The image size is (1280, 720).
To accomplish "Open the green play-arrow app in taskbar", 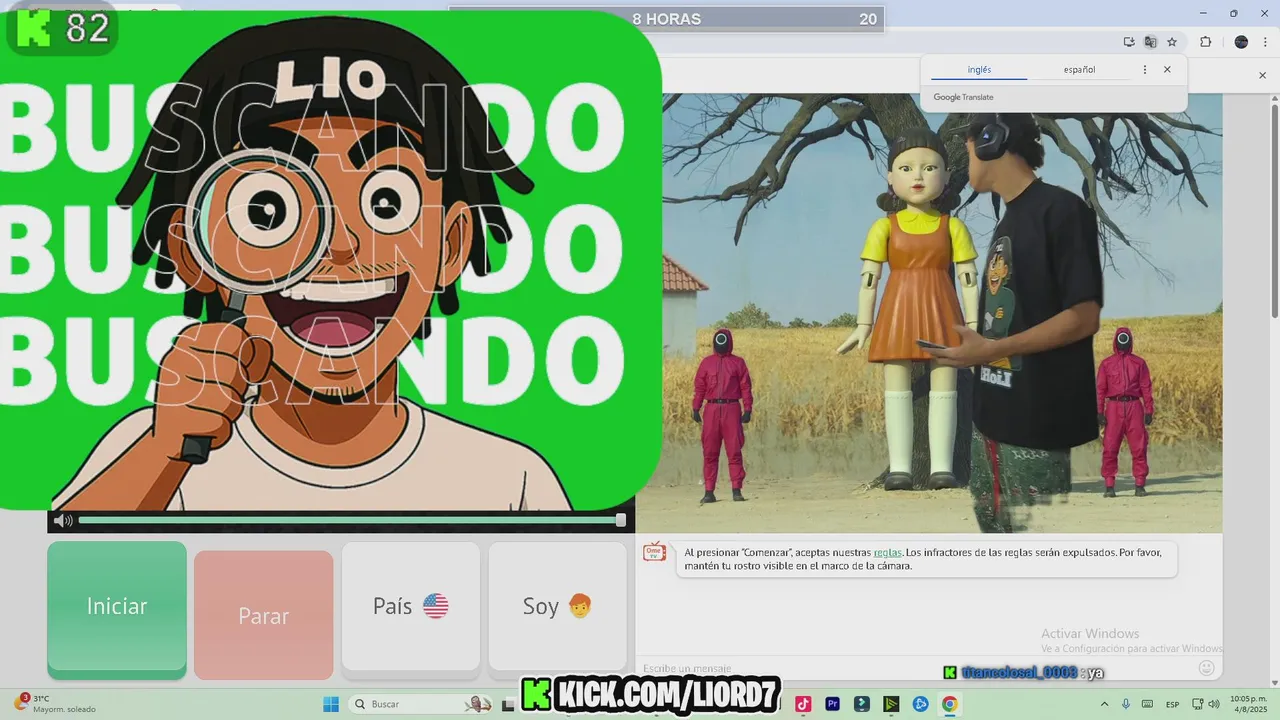I will click(891, 704).
